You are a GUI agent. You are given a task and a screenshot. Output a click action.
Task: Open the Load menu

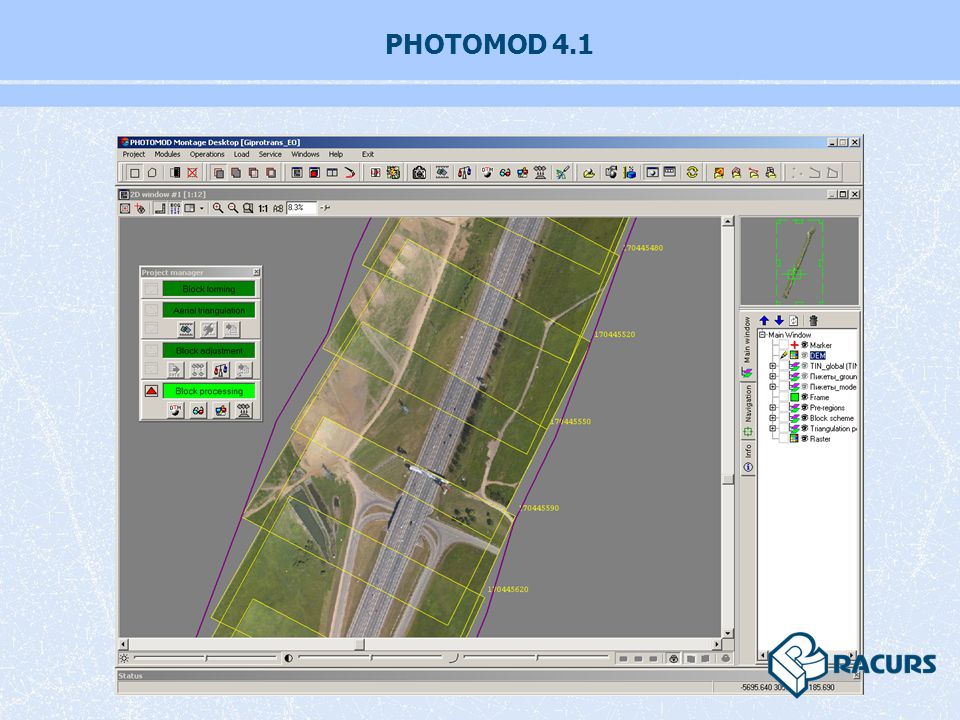click(241, 154)
